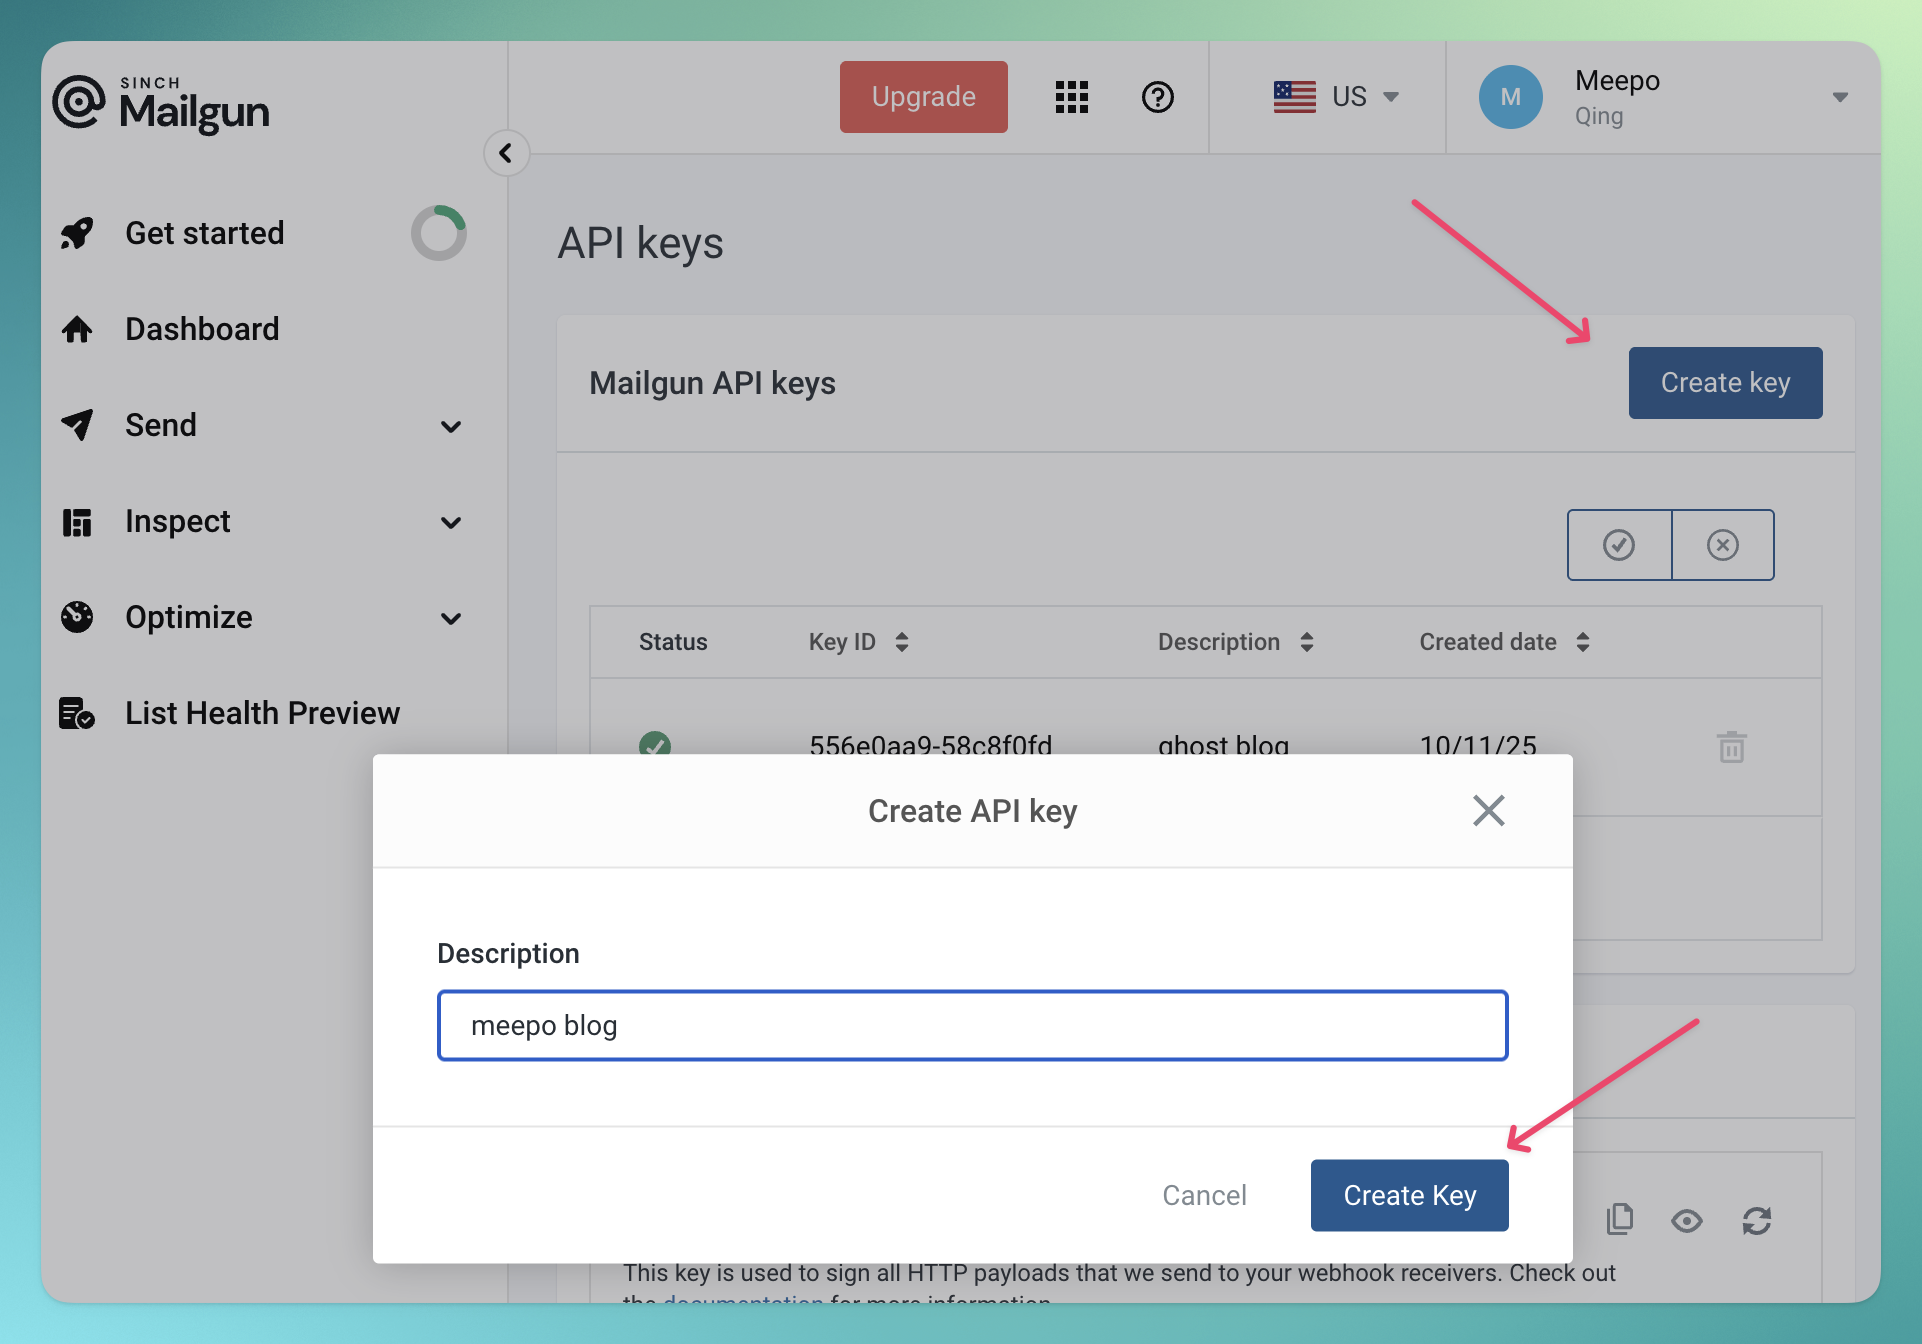Regenerate the webhook signing key

(1756, 1220)
